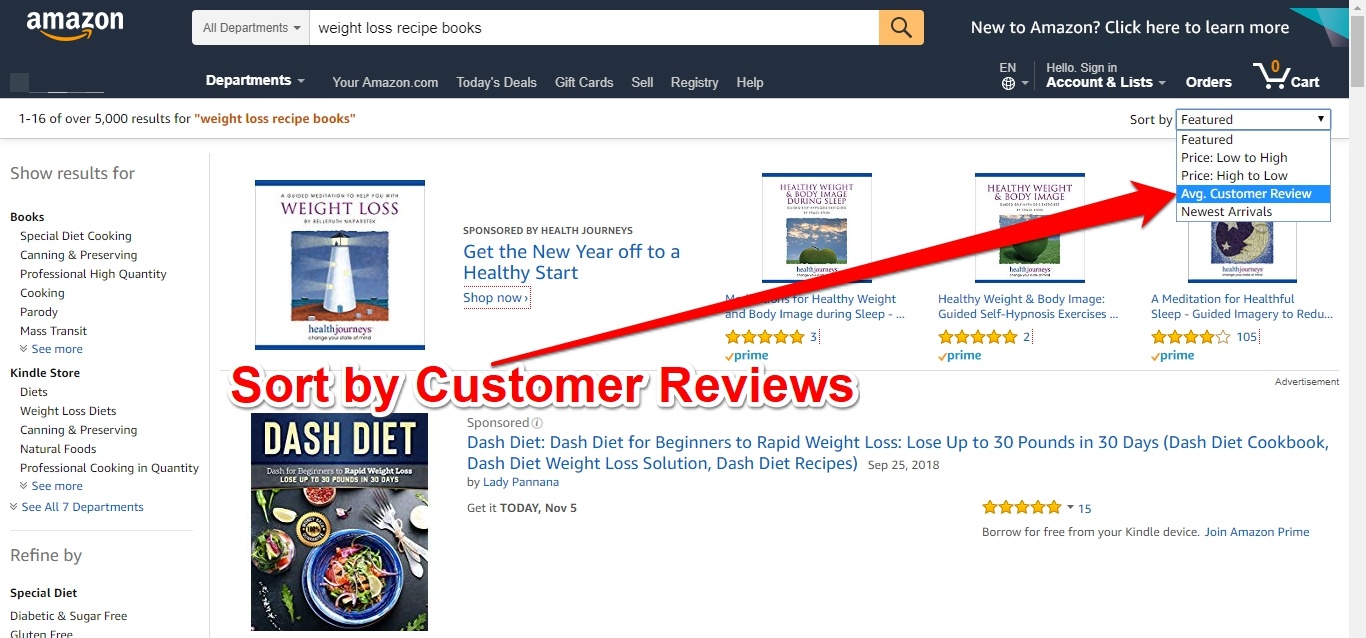Image resolution: width=1366 pixels, height=638 pixels.
Task: Click the sponsored info icon beside Sponsored
Action: click(537, 423)
